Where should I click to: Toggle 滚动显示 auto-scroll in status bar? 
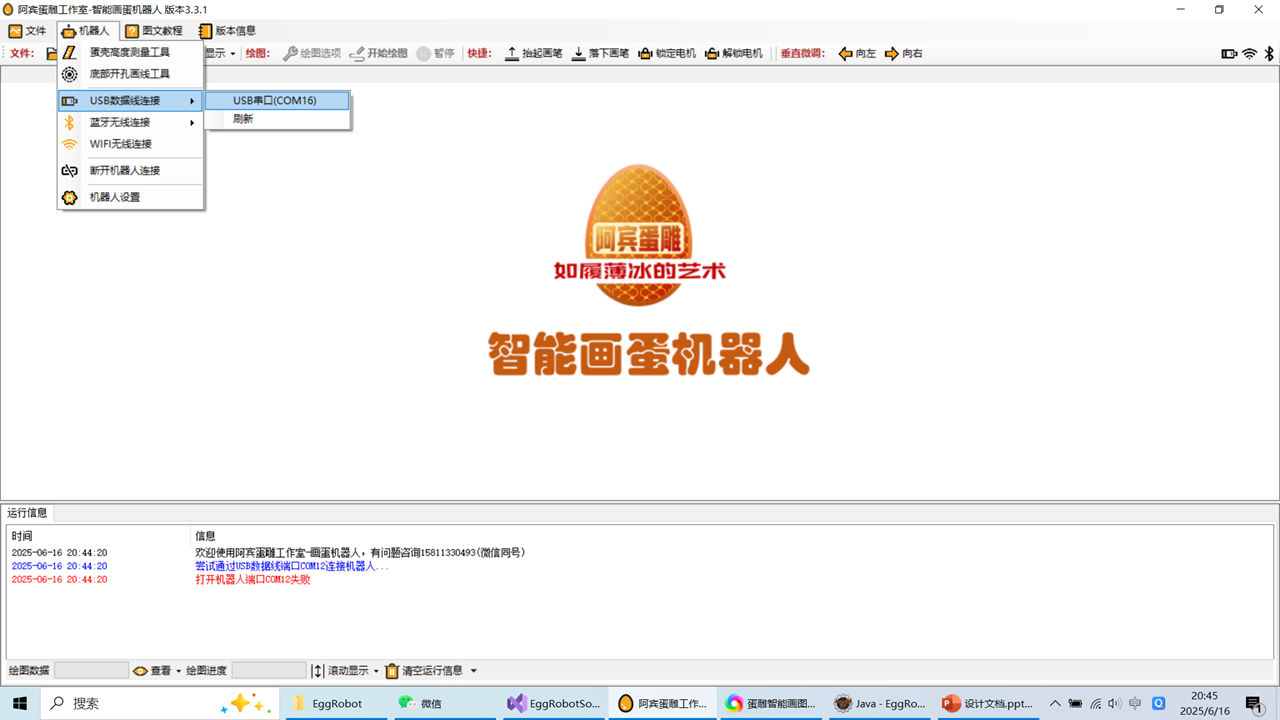click(340, 671)
